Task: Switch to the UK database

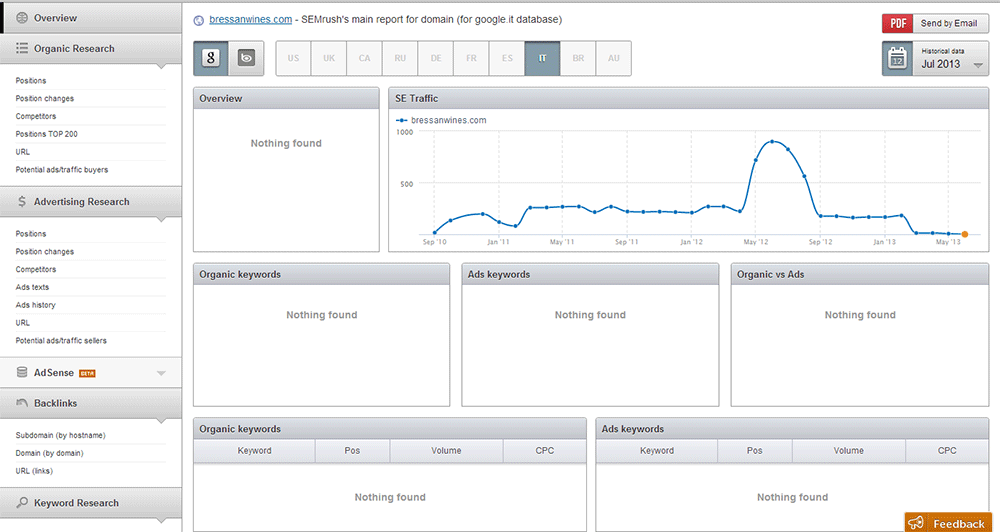Action: point(329,58)
